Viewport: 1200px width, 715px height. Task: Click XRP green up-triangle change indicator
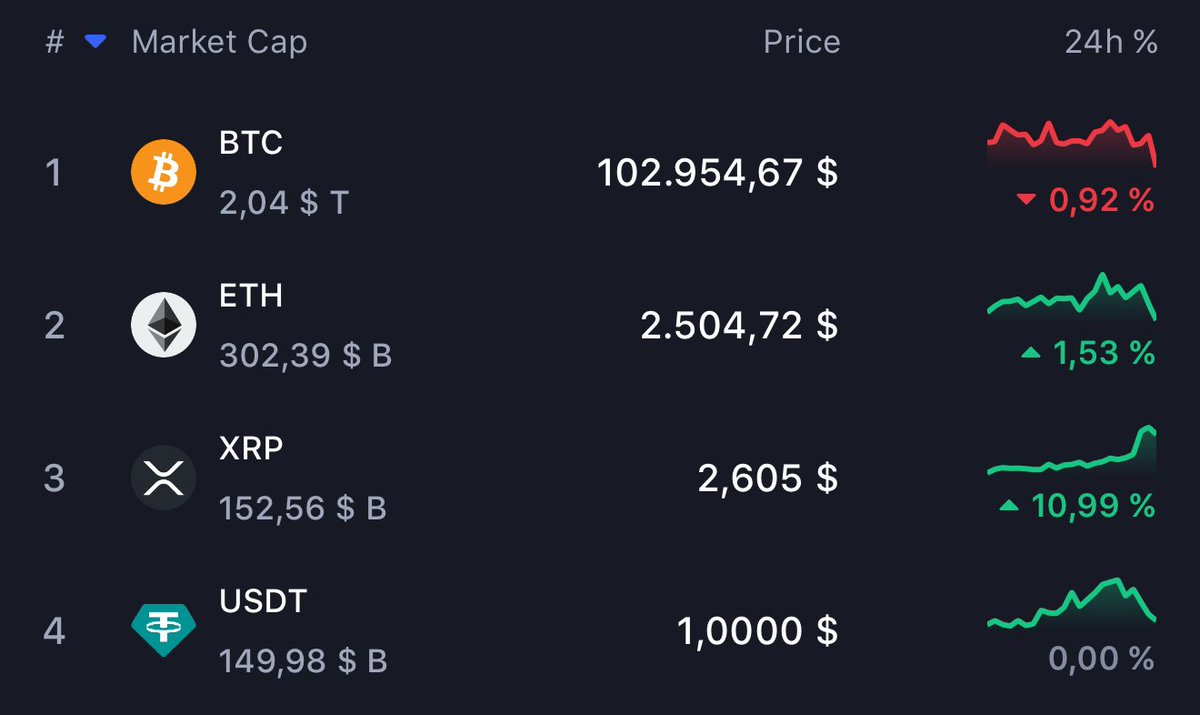coord(1009,506)
